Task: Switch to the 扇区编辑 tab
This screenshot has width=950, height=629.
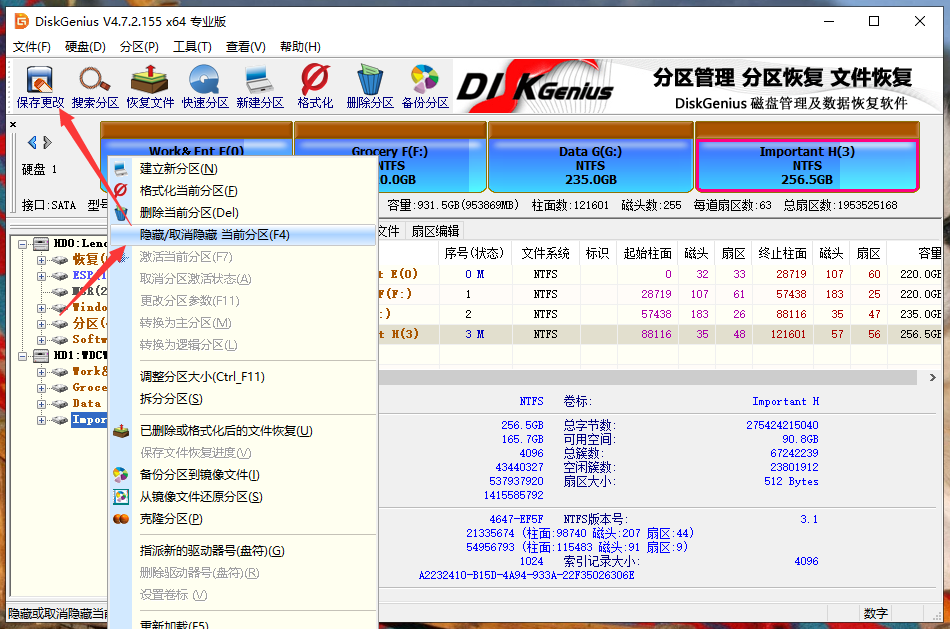Action: point(435,231)
